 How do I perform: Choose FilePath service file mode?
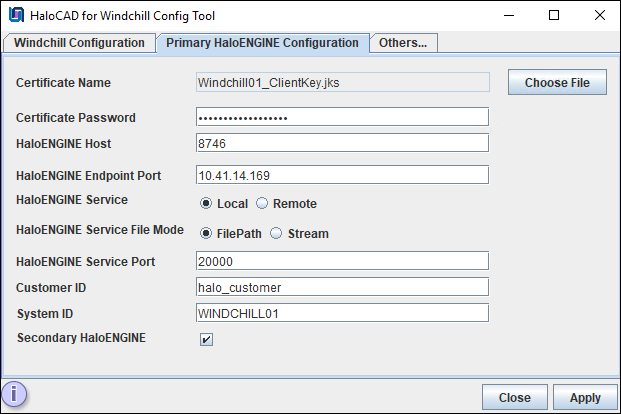click(206, 234)
